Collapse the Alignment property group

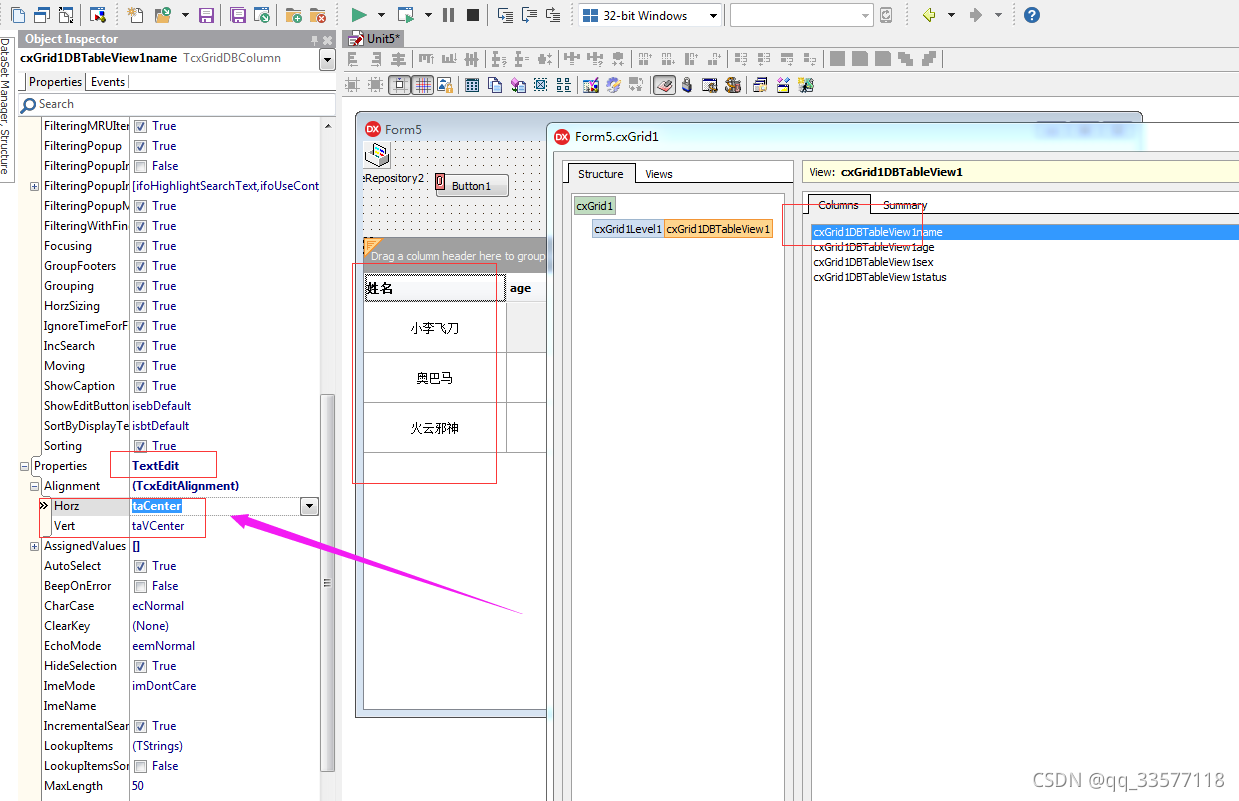pyautogui.click(x=33, y=485)
